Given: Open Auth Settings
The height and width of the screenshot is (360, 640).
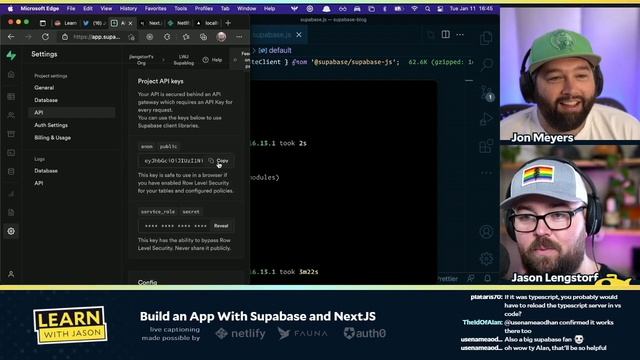Looking at the screenshot, I should click(51, 125).
